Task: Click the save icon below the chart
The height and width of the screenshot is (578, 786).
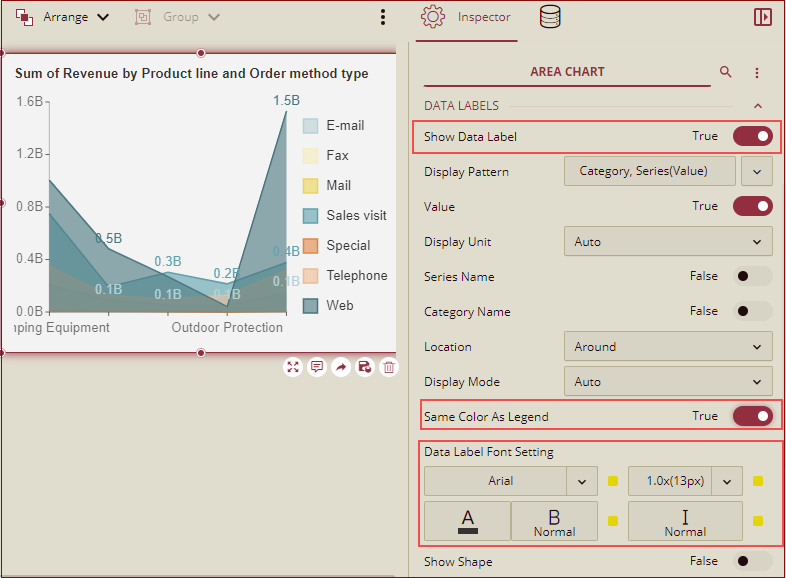Action: (365, 367)
